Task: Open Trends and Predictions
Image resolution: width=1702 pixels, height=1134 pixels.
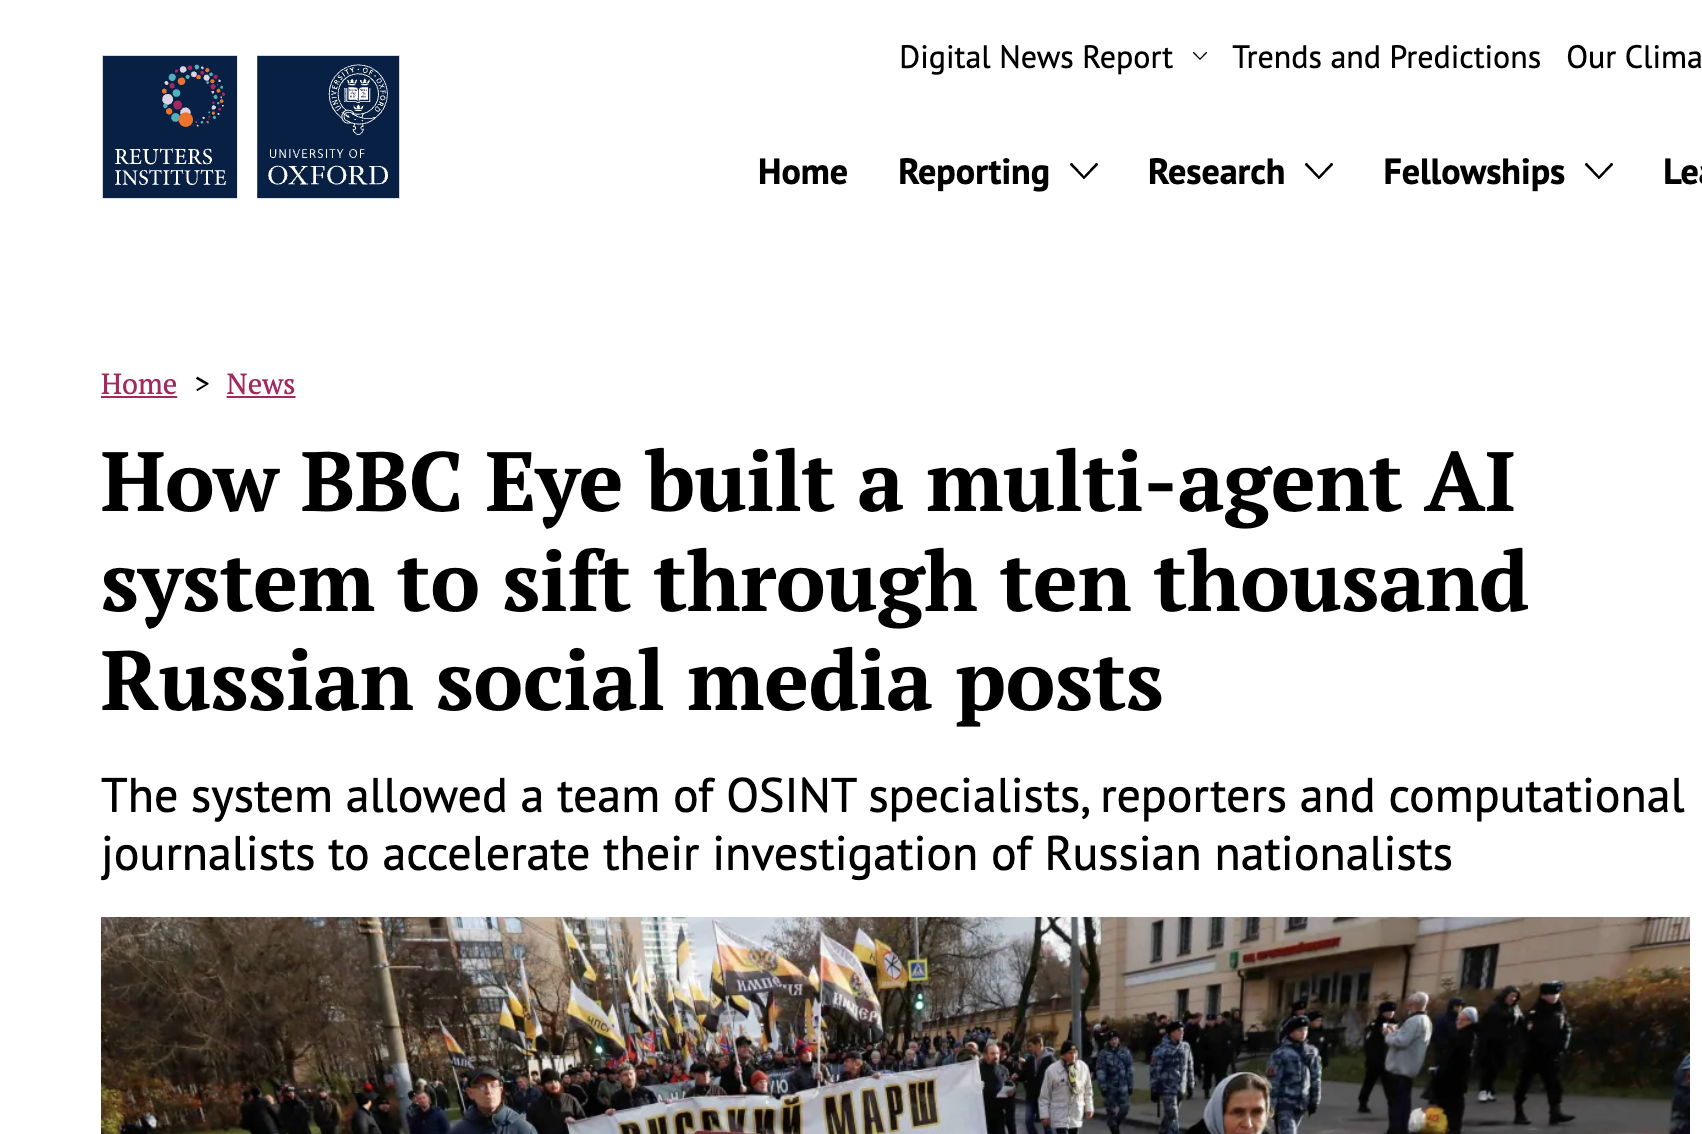Action: 1386,58
